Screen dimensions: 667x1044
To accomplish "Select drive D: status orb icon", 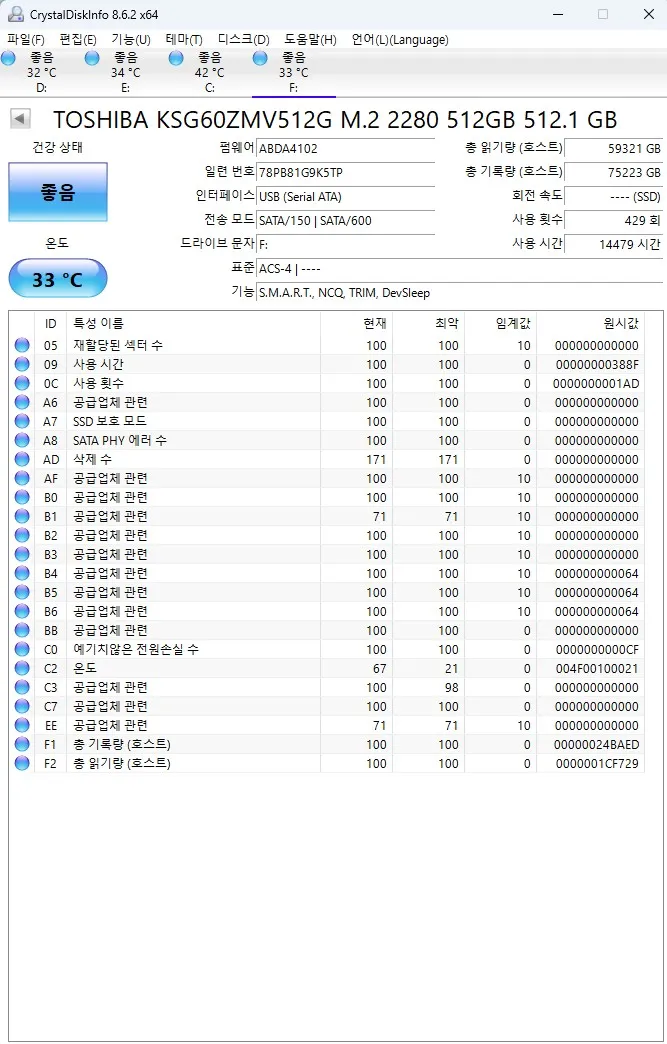I will (8, 59).
